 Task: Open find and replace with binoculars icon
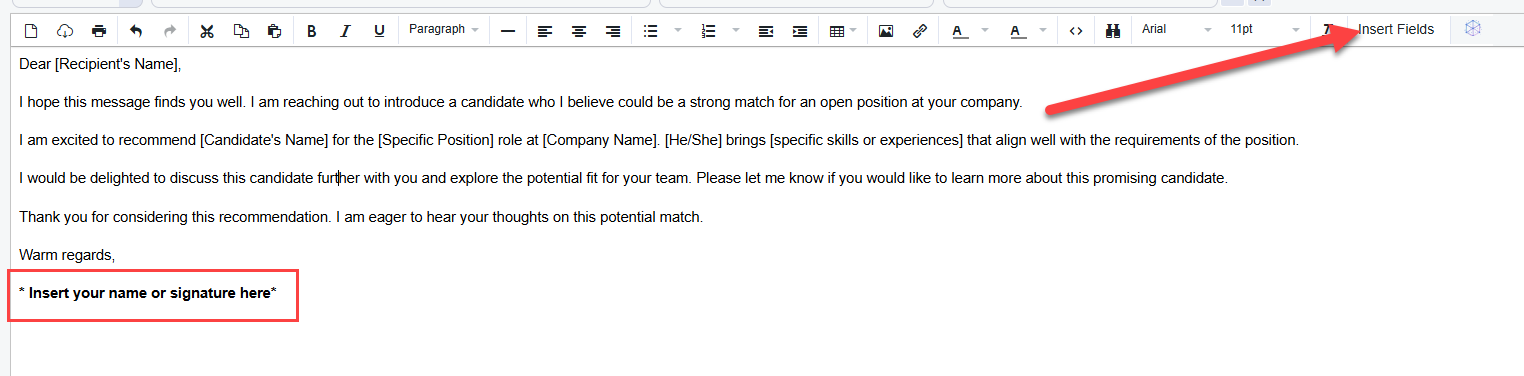(1112, 31)
